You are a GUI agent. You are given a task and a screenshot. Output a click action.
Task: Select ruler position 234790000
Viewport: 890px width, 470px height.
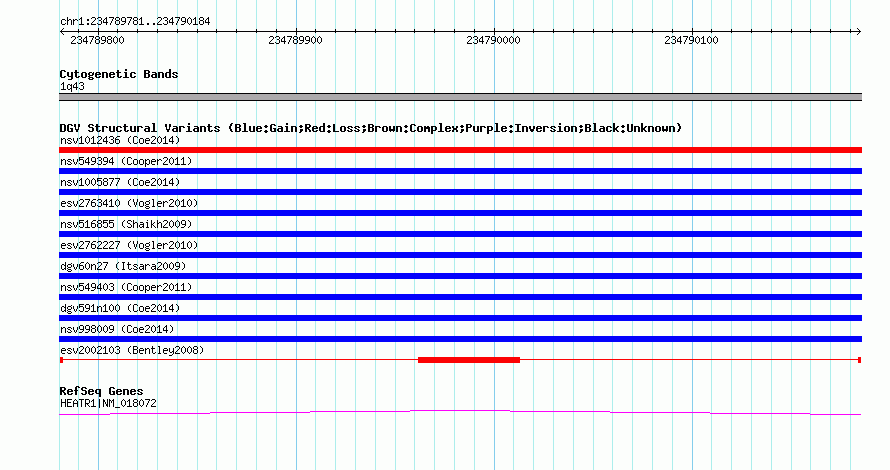click(x=493, y=40)
